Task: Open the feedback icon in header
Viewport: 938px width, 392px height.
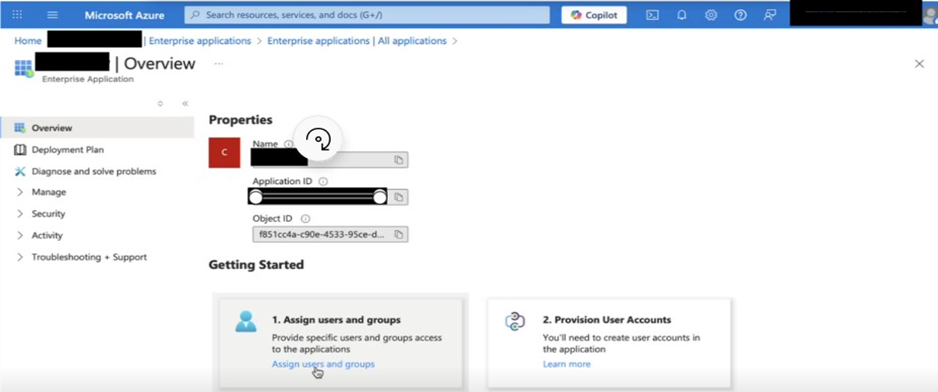Action: [x=770, y=16]
